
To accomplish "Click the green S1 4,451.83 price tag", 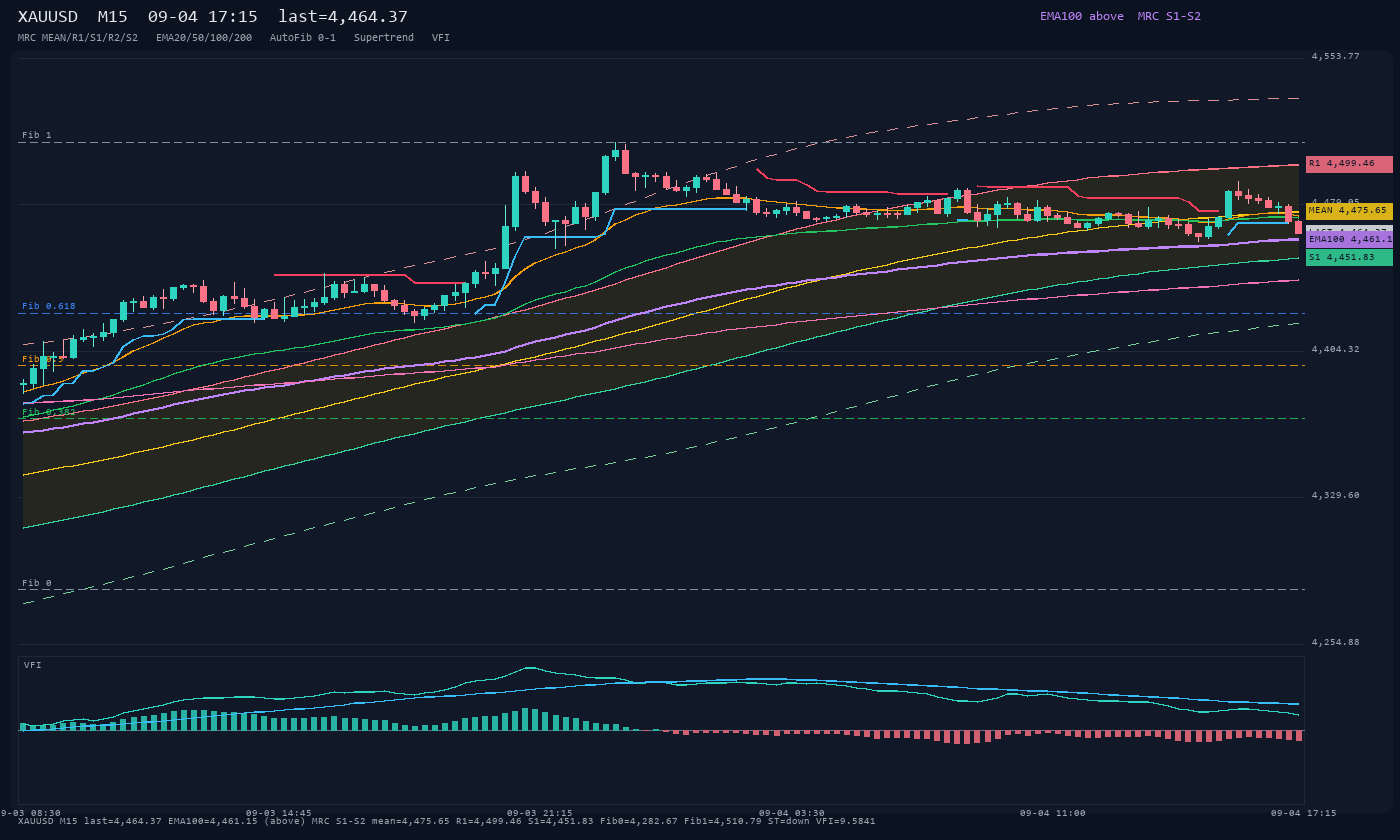I will click(1349, 257).
